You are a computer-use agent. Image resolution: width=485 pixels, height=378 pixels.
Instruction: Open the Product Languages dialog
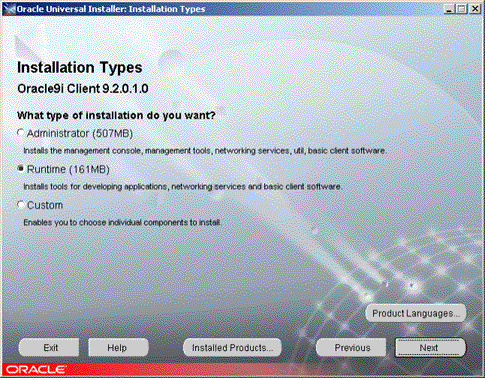tap(416, 313)
